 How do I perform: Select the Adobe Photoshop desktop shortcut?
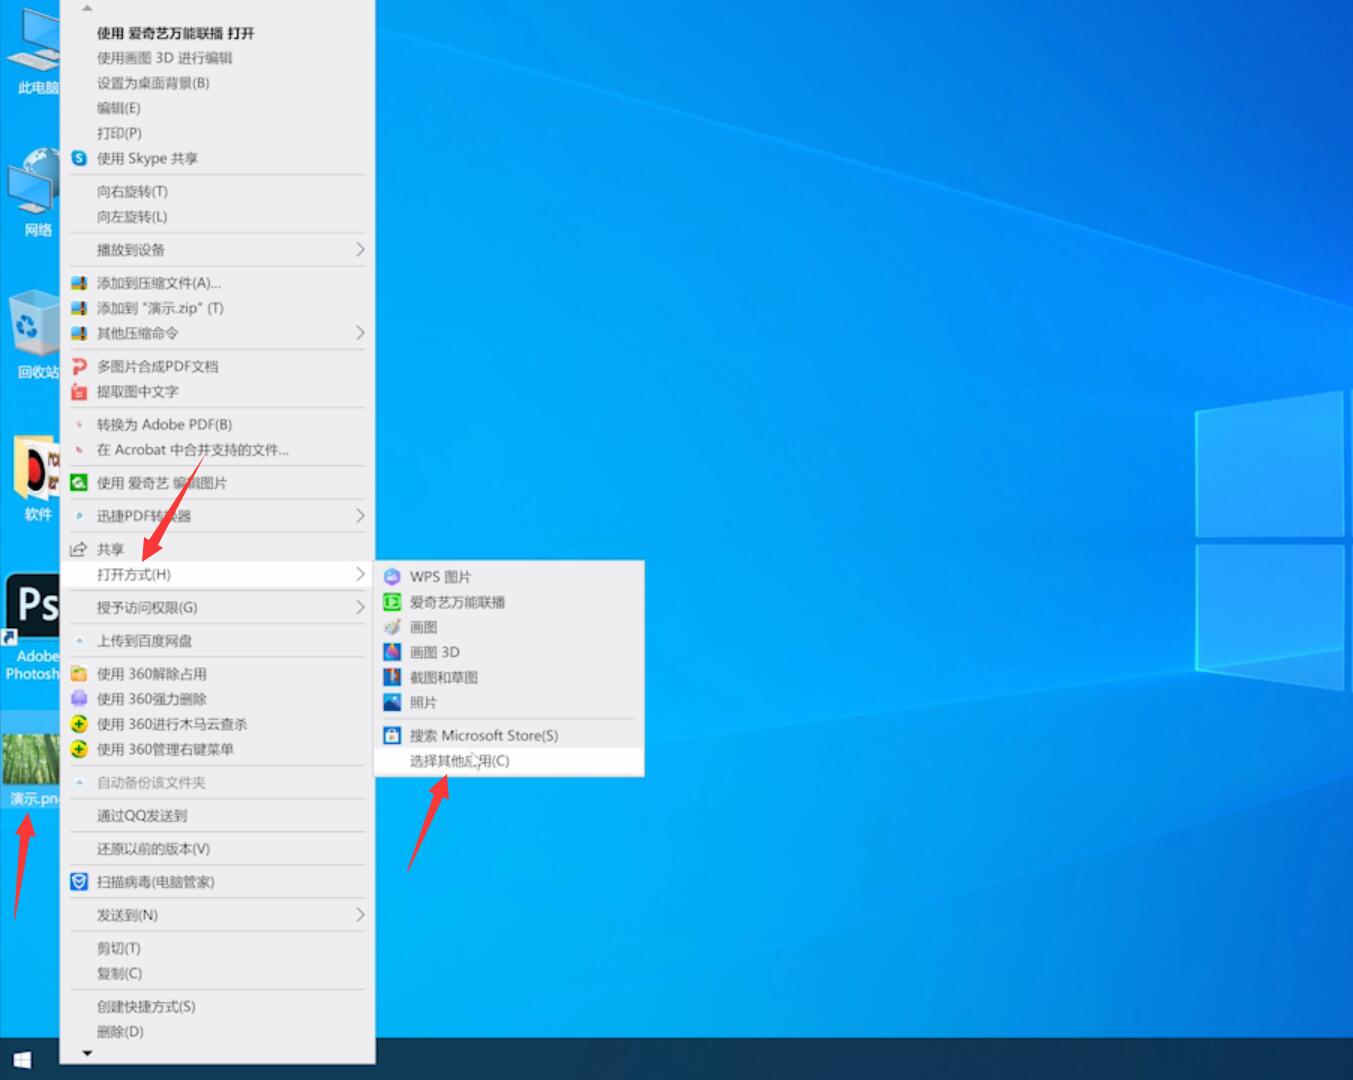pyautogui.click(x=30, y=627)
